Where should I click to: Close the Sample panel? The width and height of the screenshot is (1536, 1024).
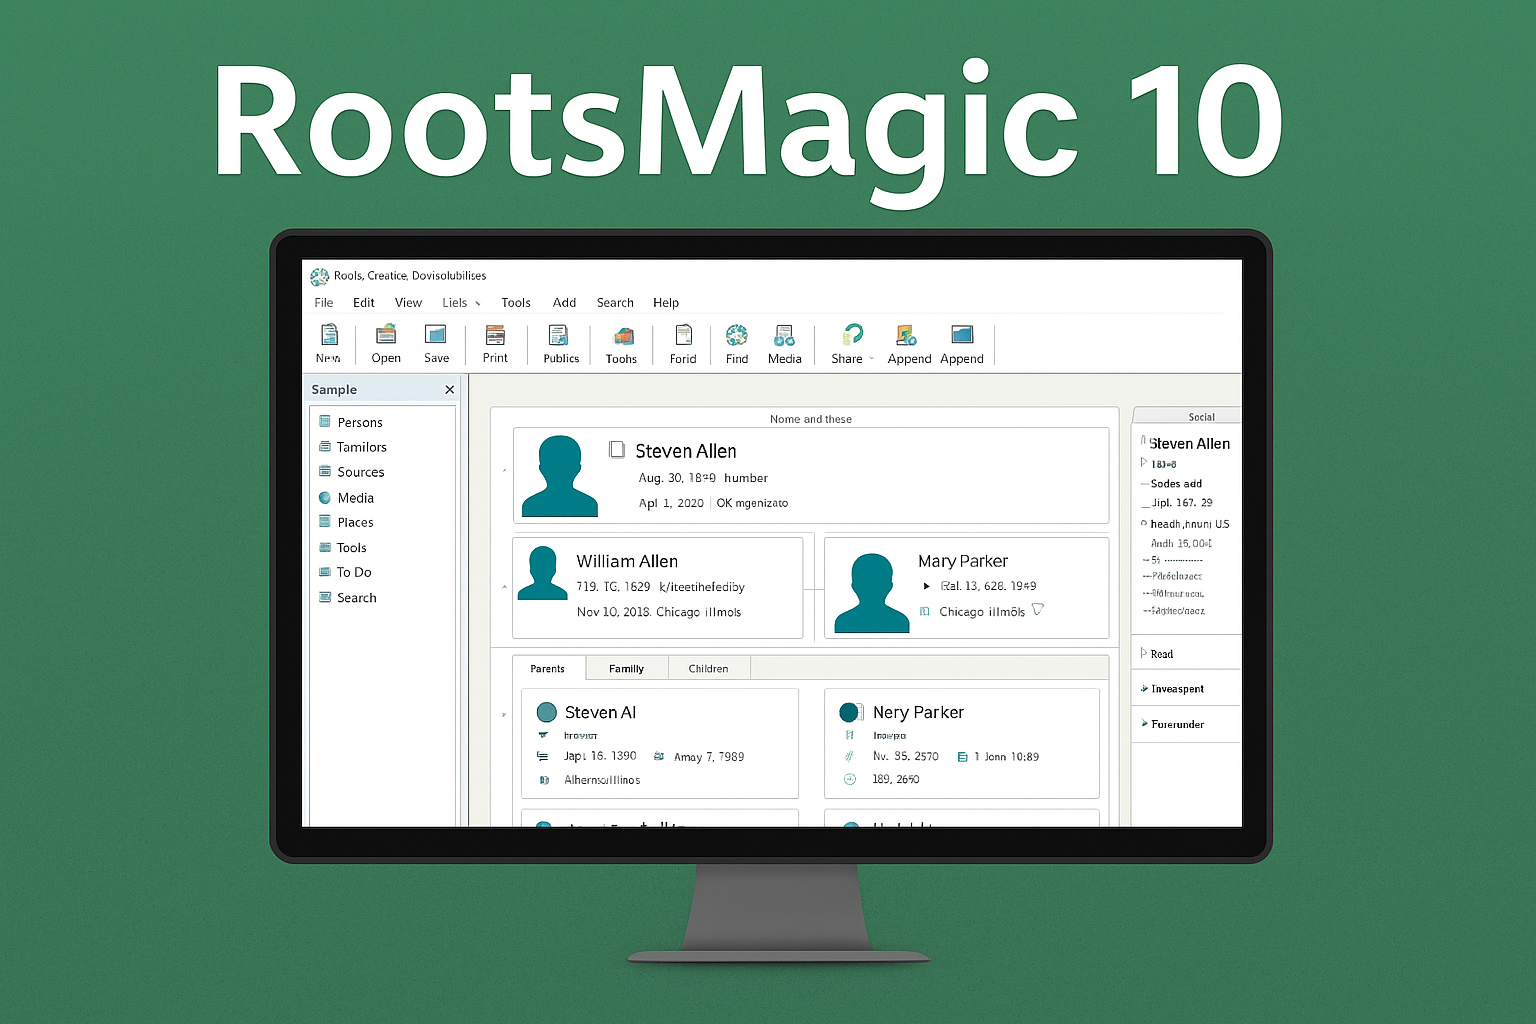click(x=449, y=389)
